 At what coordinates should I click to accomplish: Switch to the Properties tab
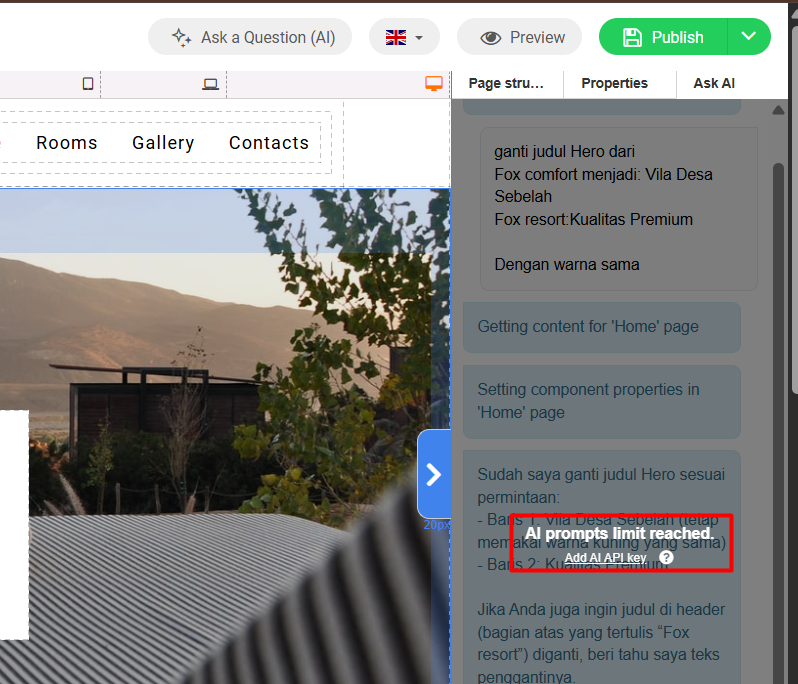614,83
